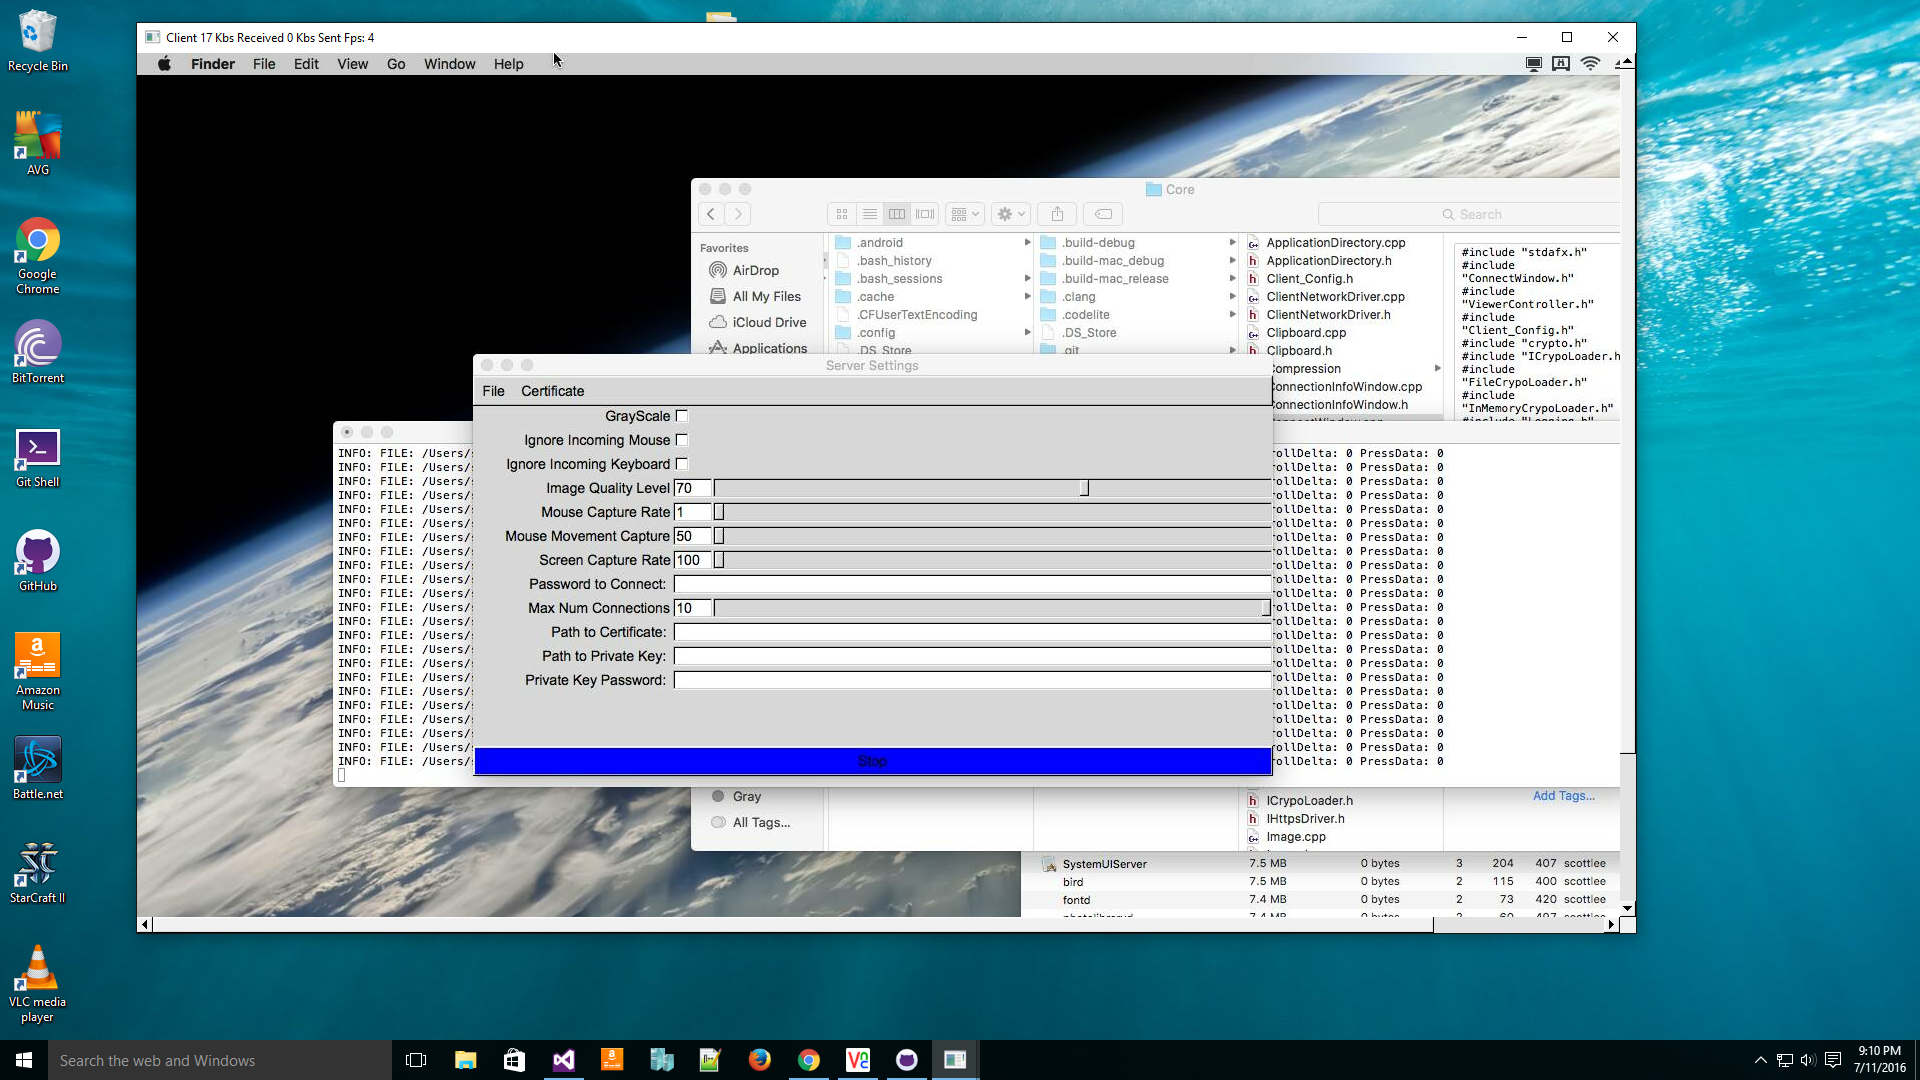The image size is (1920, 1080).
Task: Click the Finder edit tags icon
Action: tap(1103, 214)
